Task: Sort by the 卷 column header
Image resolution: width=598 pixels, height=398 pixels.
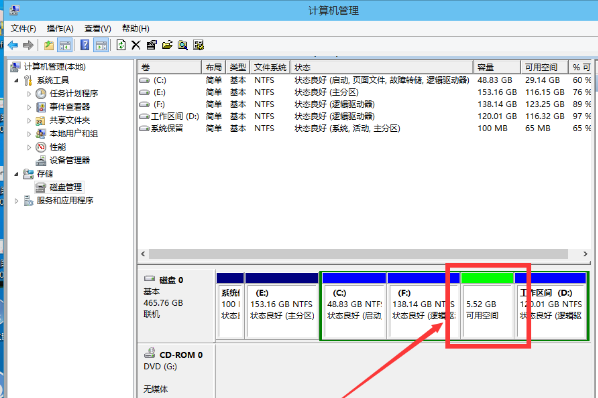Action: (170, 67)
